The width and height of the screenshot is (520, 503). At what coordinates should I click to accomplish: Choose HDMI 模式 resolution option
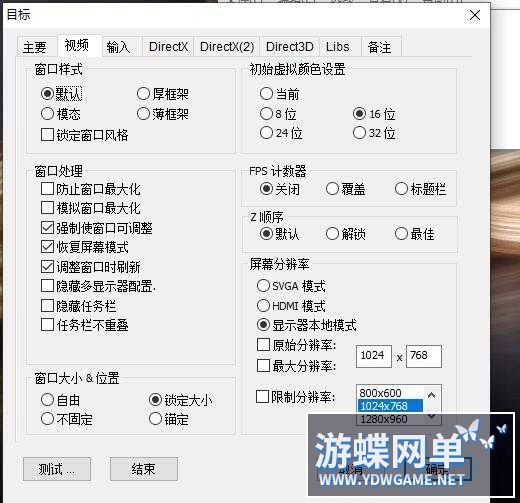tap(291, 306)
